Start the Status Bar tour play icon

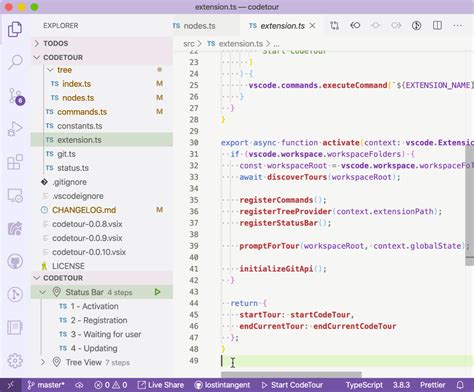click(x=157, y=292)
